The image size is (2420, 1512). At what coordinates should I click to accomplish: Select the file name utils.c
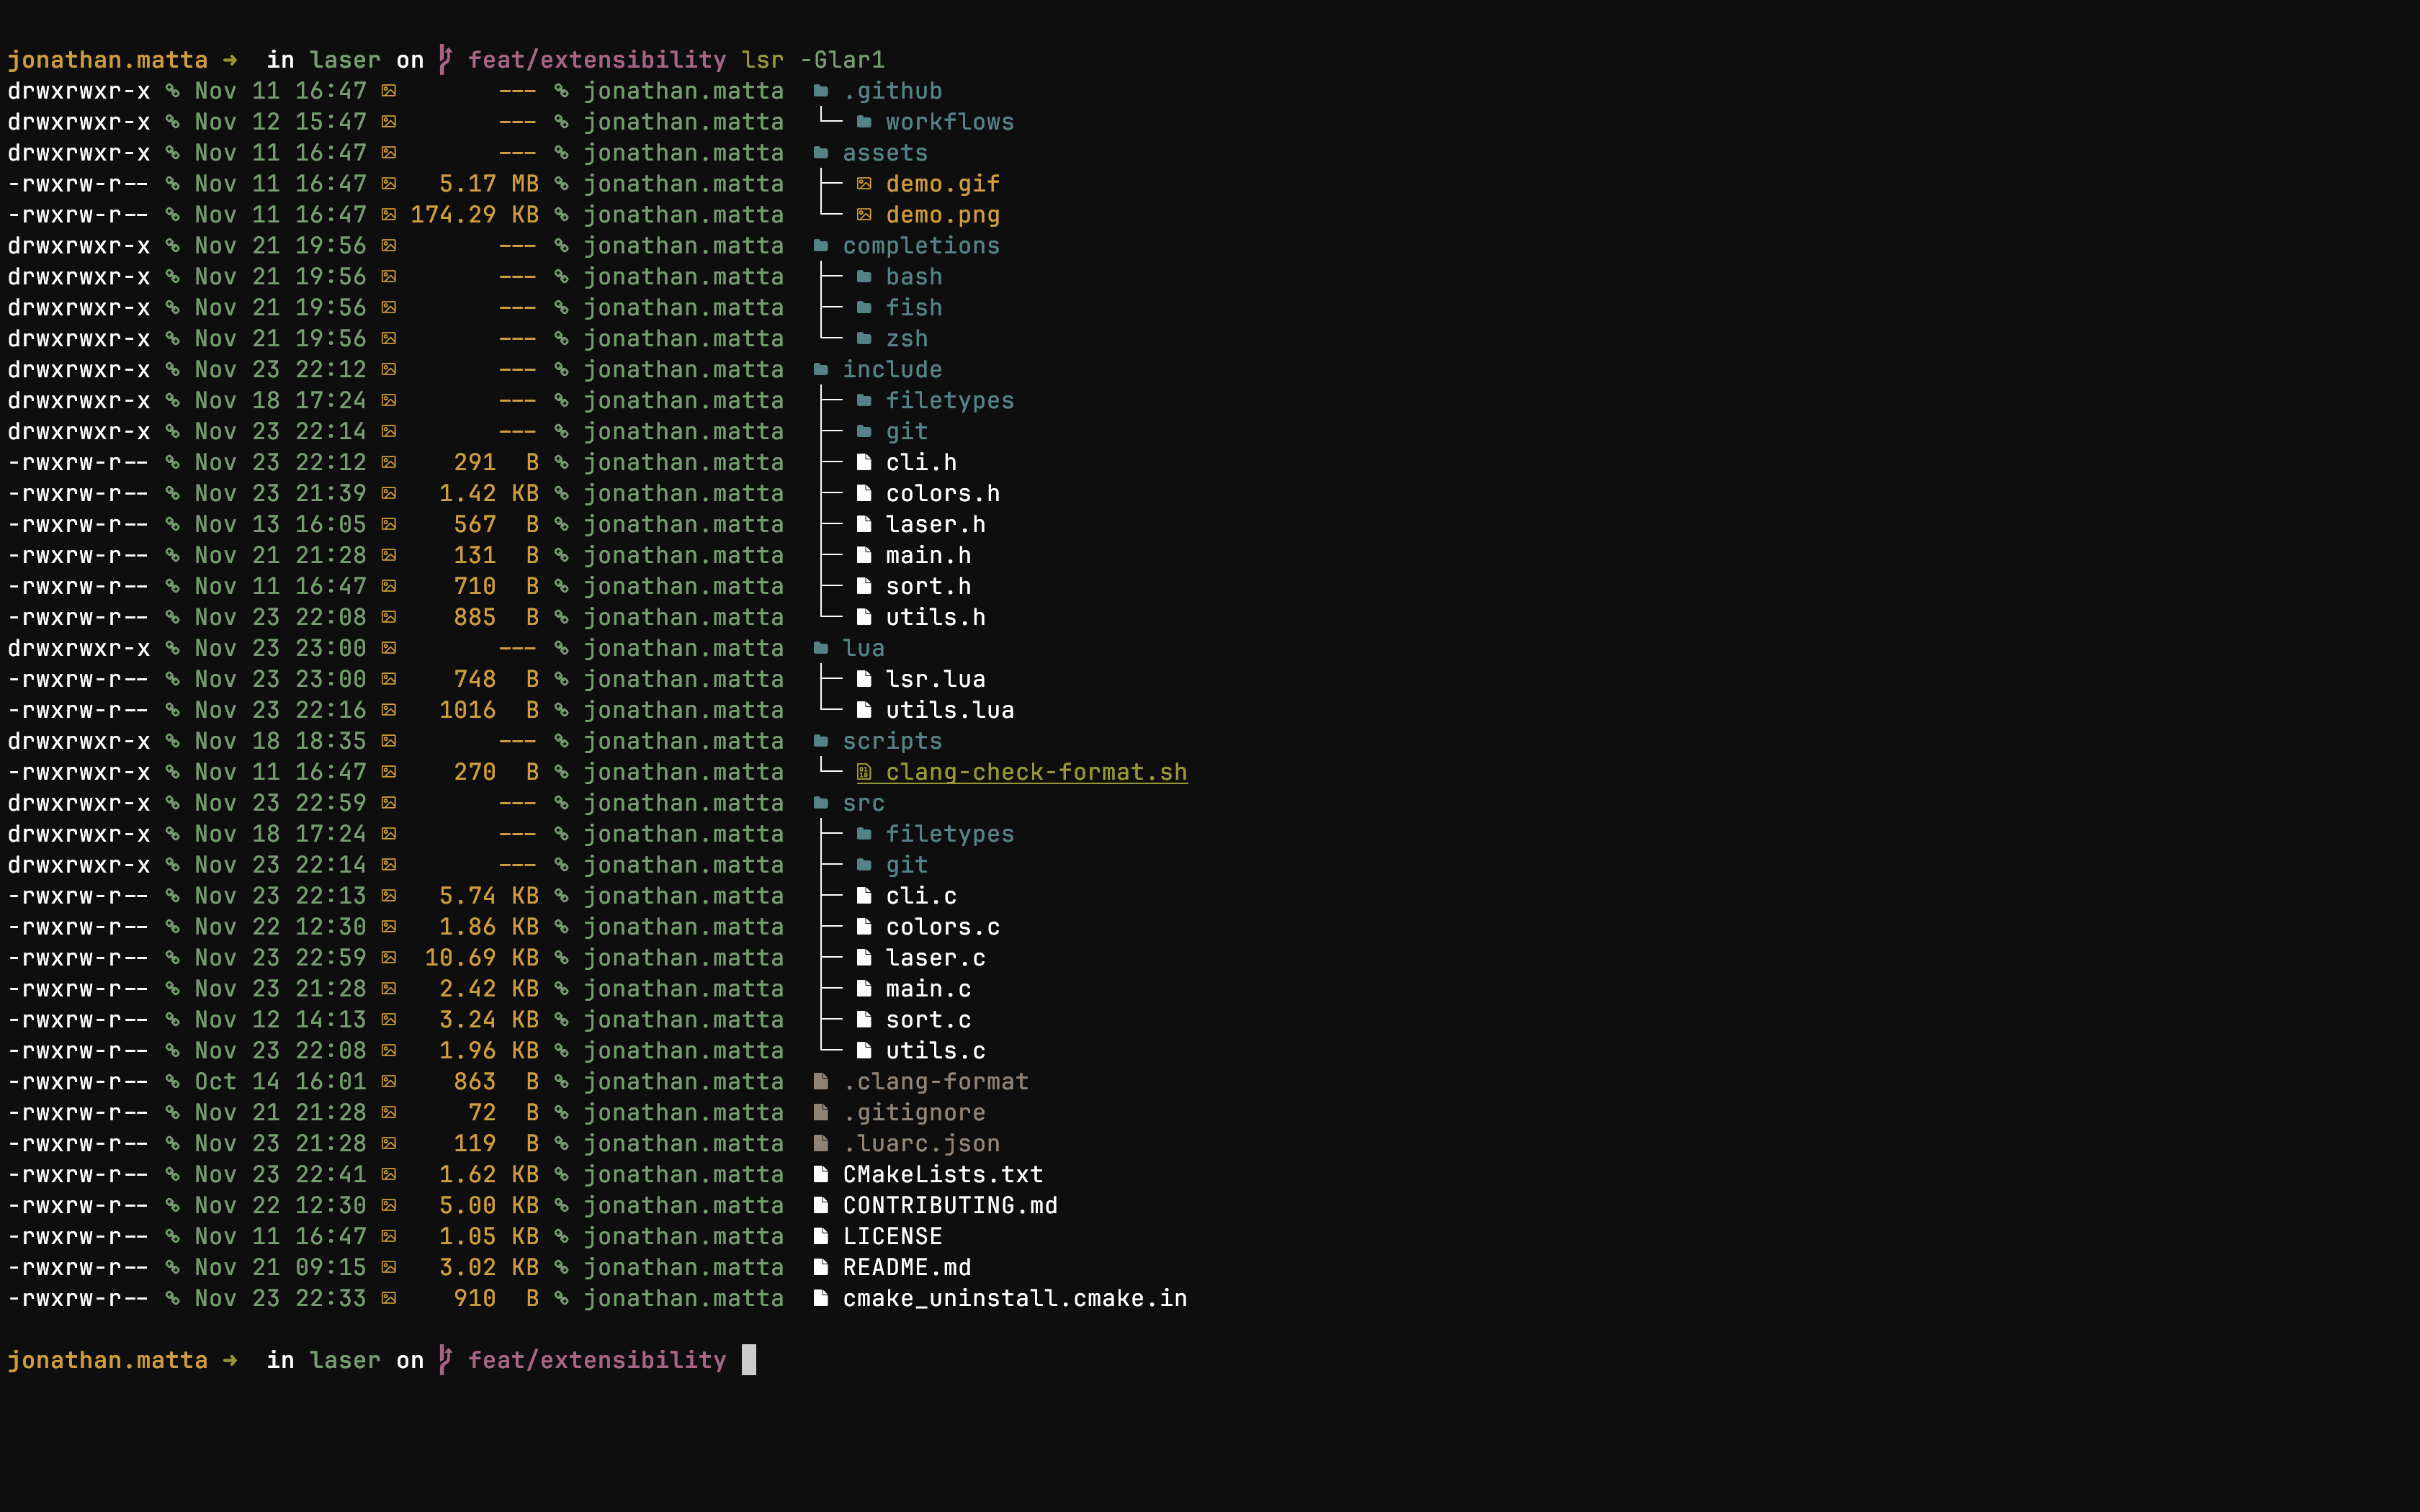point(935,1051)
